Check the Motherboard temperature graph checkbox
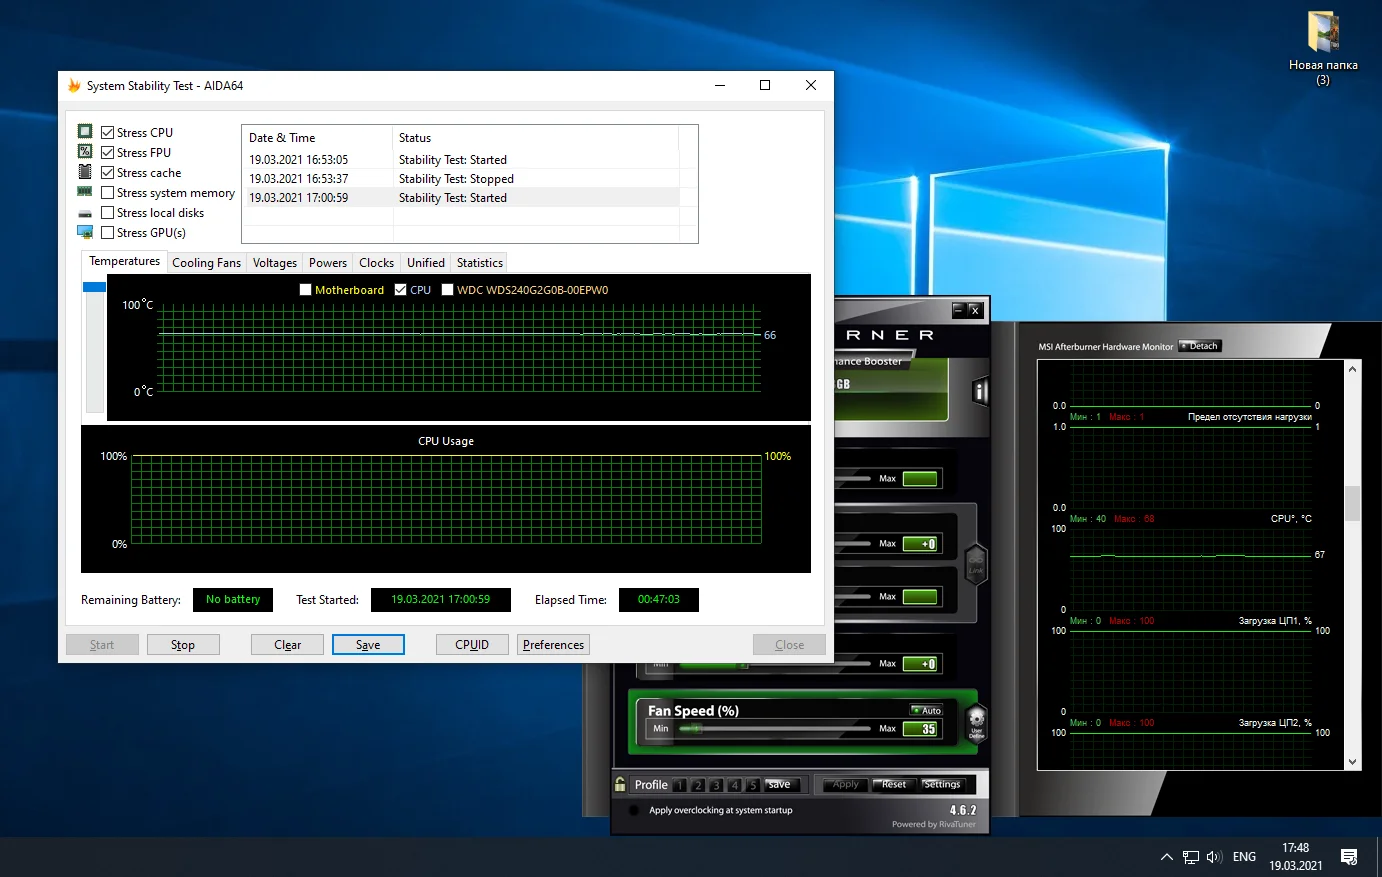The width and height of the screenshot is (1382, 877). coord(306,290)
